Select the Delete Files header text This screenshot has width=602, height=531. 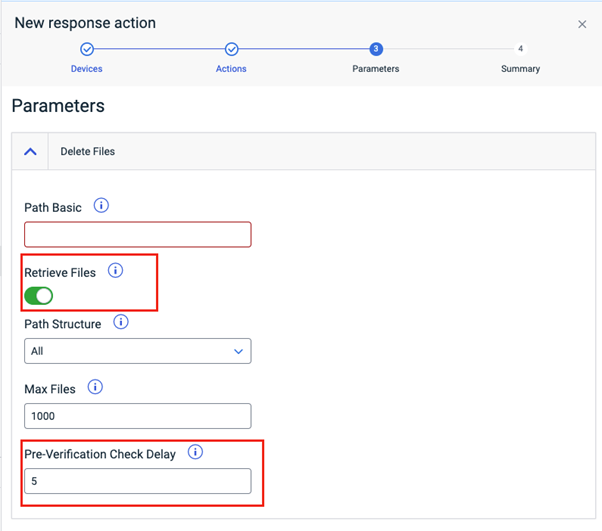click(x=88, y=151)
